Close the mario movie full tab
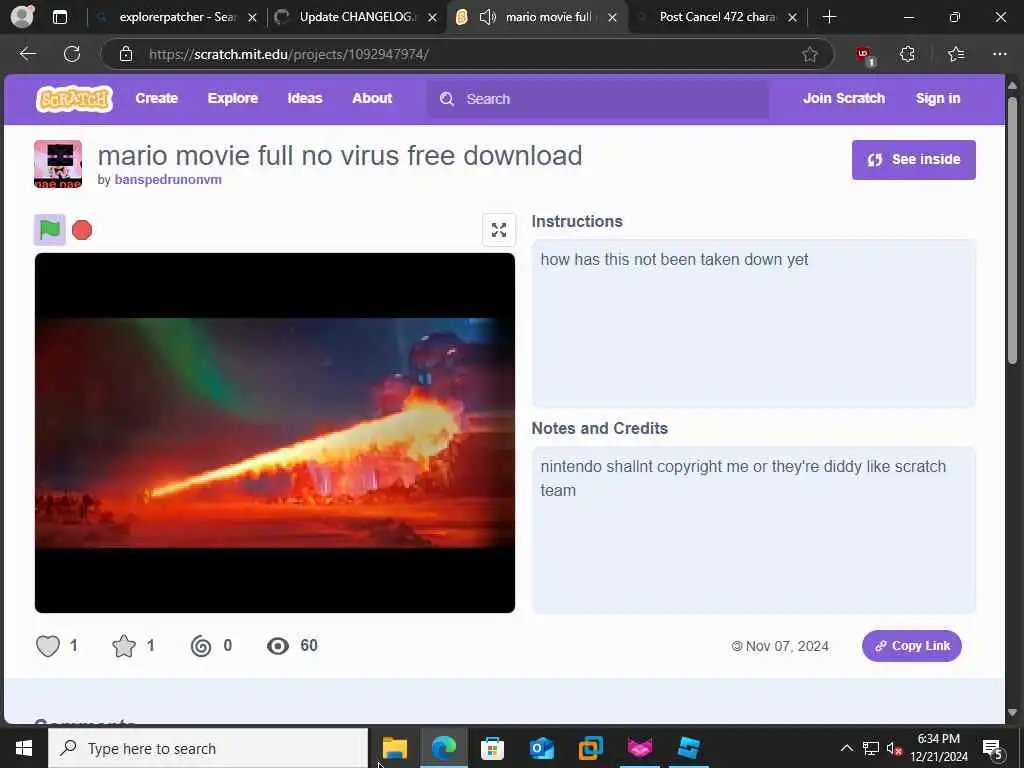 click(613, 18)
